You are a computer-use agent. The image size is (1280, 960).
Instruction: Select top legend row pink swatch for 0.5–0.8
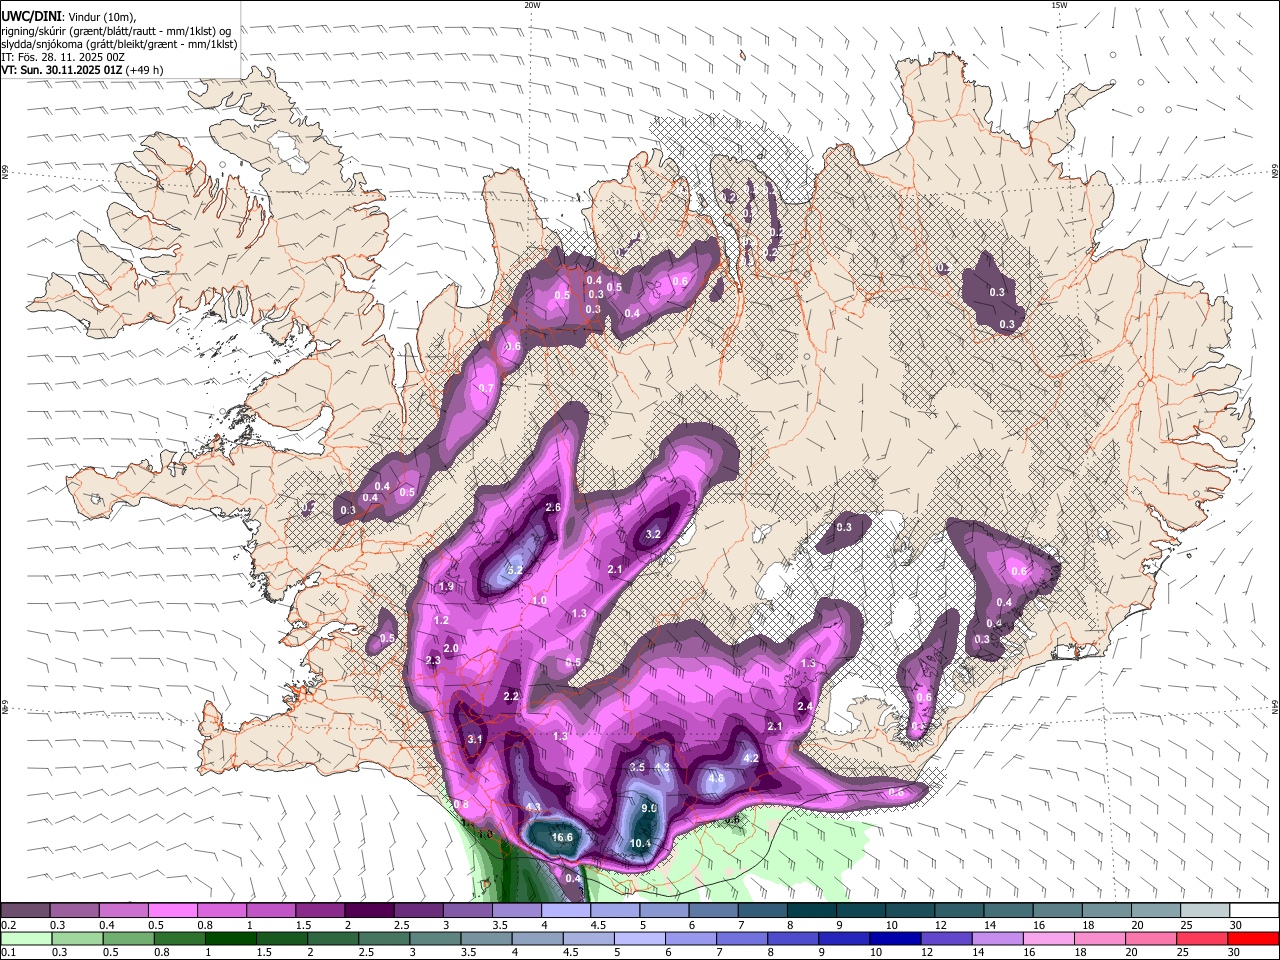tap(172, 910)
